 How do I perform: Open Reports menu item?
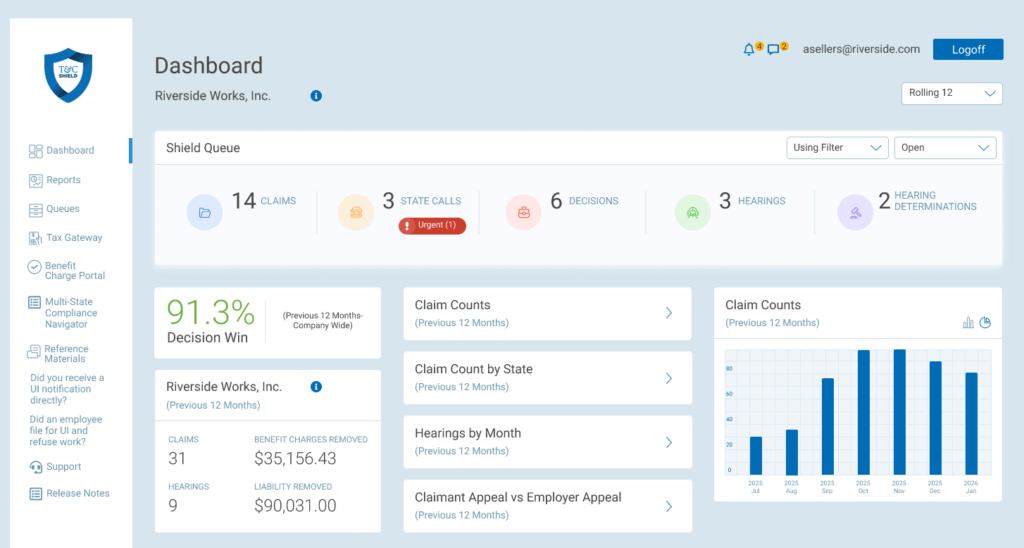click(x=63, y=180)
